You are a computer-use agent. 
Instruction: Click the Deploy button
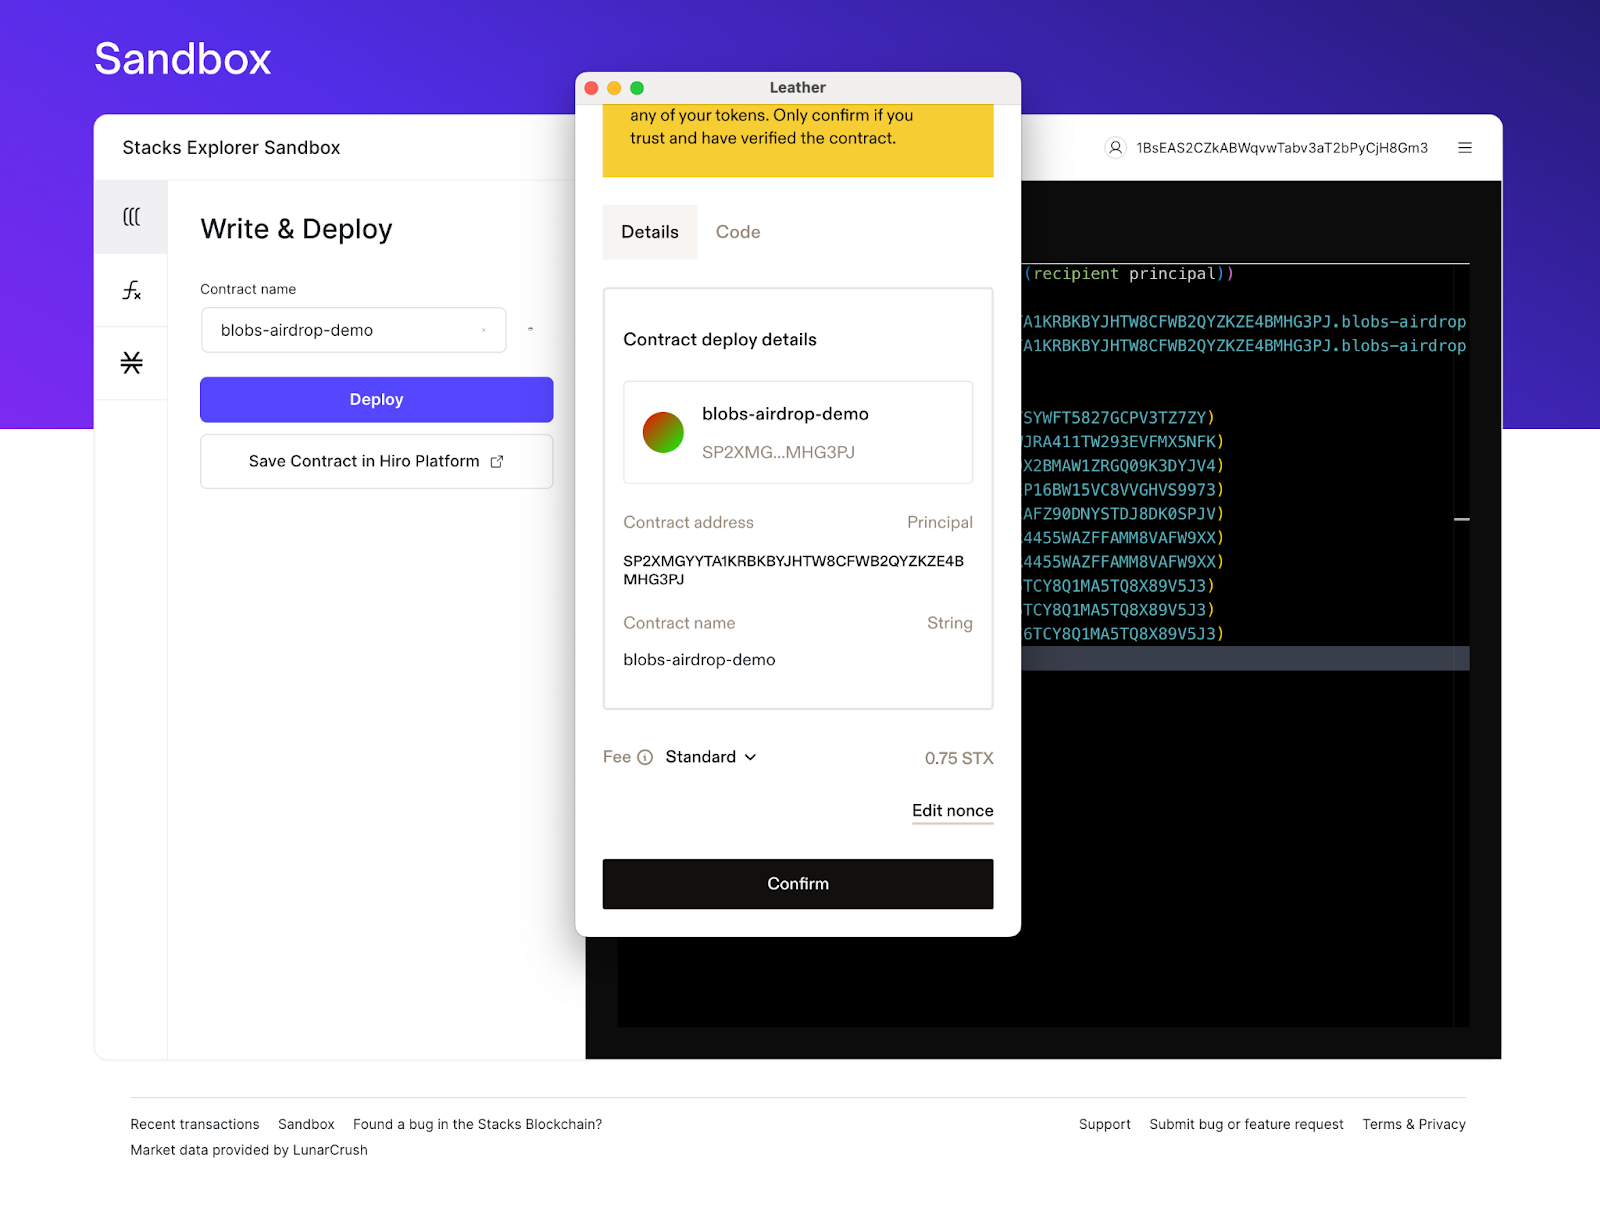(376, 399)
